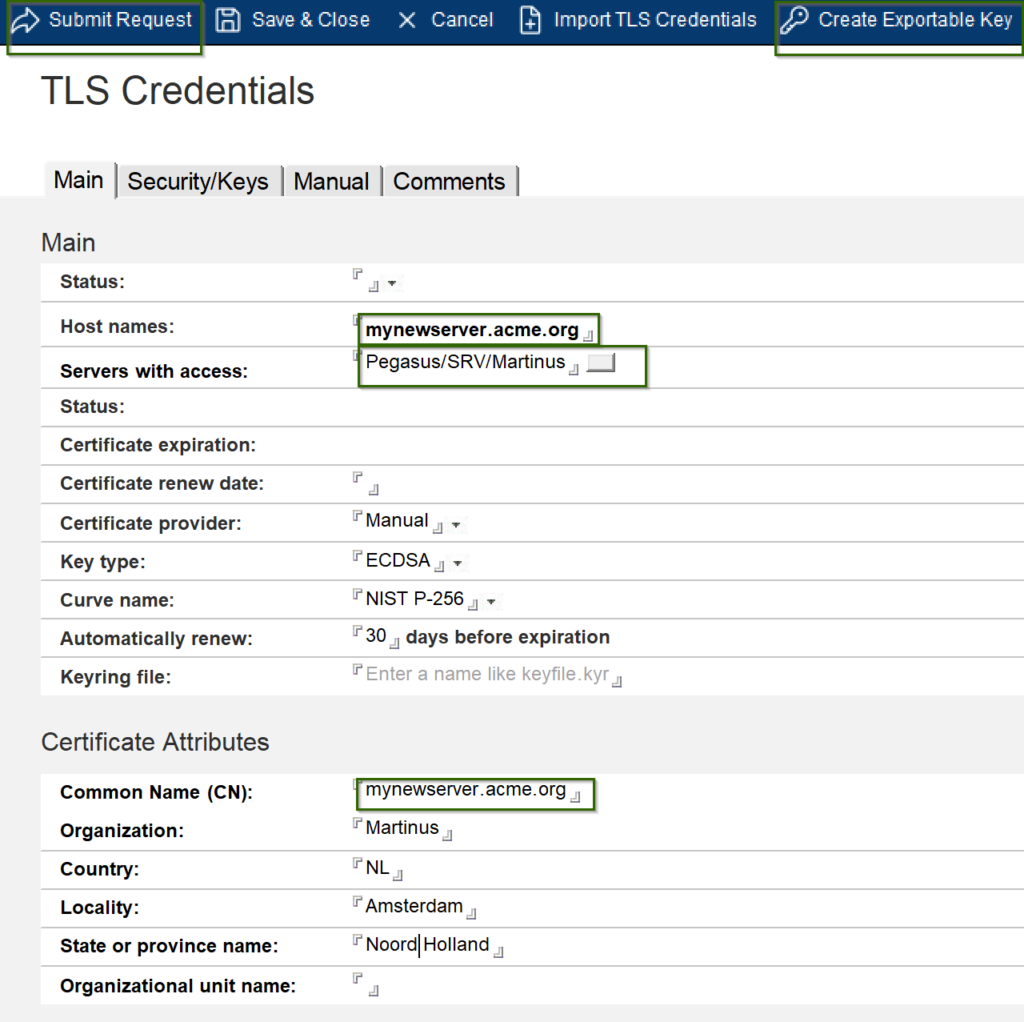Select the Main tab

click(78, 180)
